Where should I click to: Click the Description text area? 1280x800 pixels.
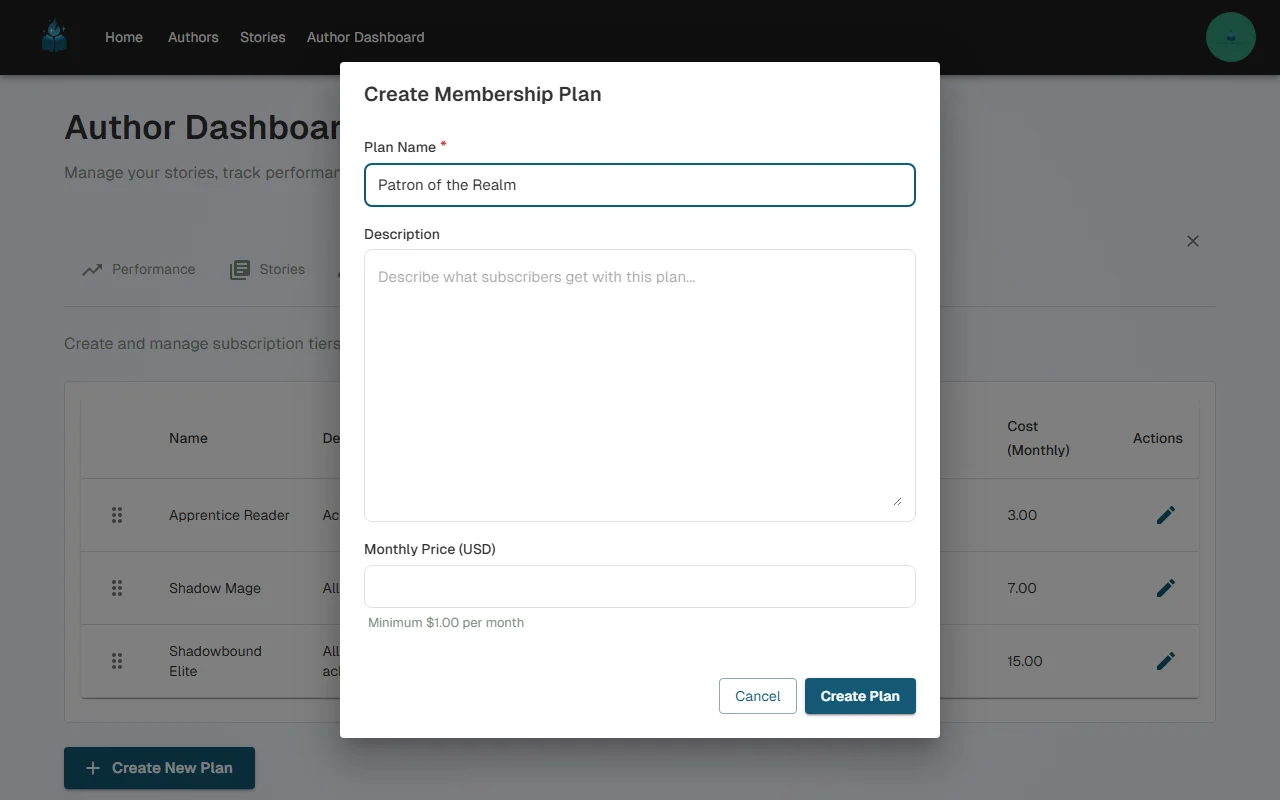point(640,384)
